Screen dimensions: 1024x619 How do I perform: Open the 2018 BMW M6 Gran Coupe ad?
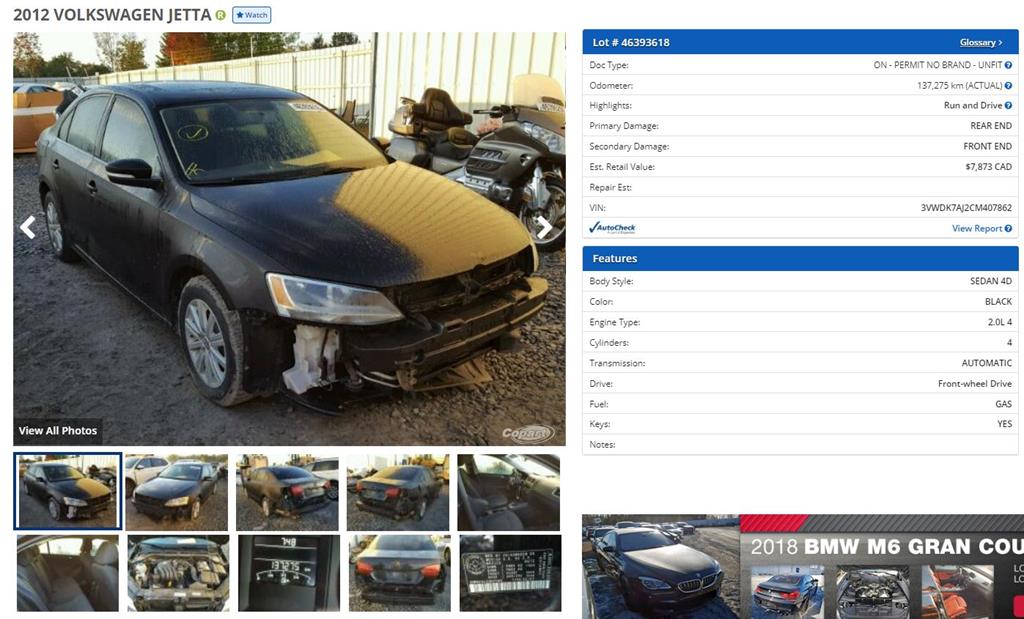[x=803, y=566]
